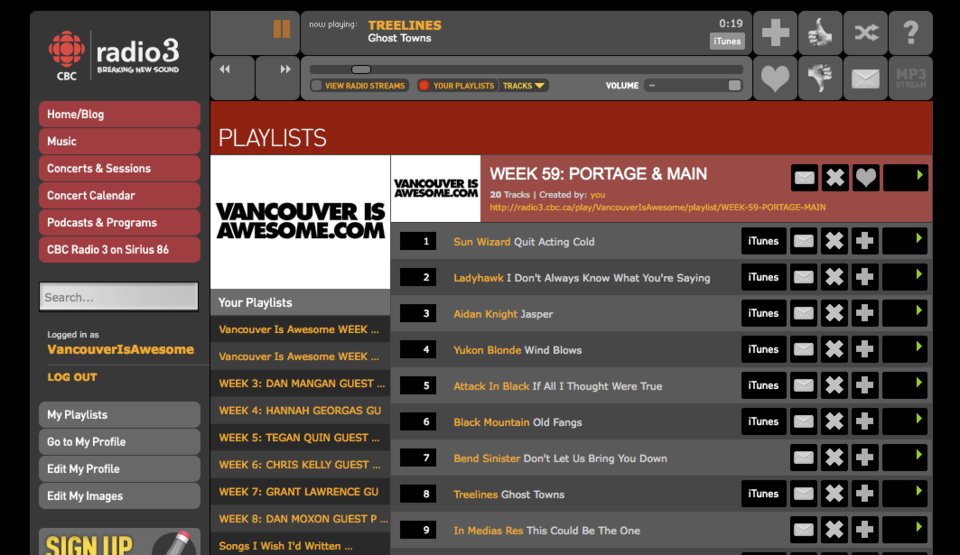This screenshot has height=555, width=960.
Task: Click Edit My Images
Action: (119, 496)
